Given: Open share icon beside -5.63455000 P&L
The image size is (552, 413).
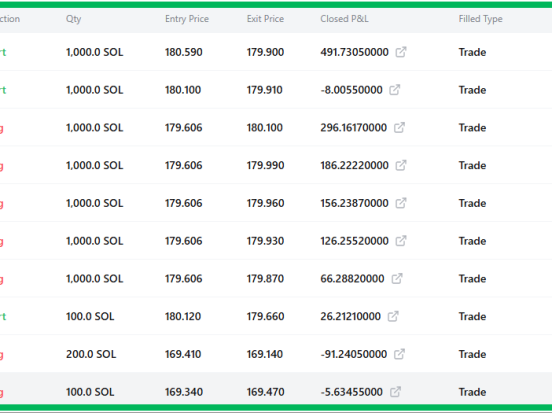Looking at the screenshot, I should [395, 392].
